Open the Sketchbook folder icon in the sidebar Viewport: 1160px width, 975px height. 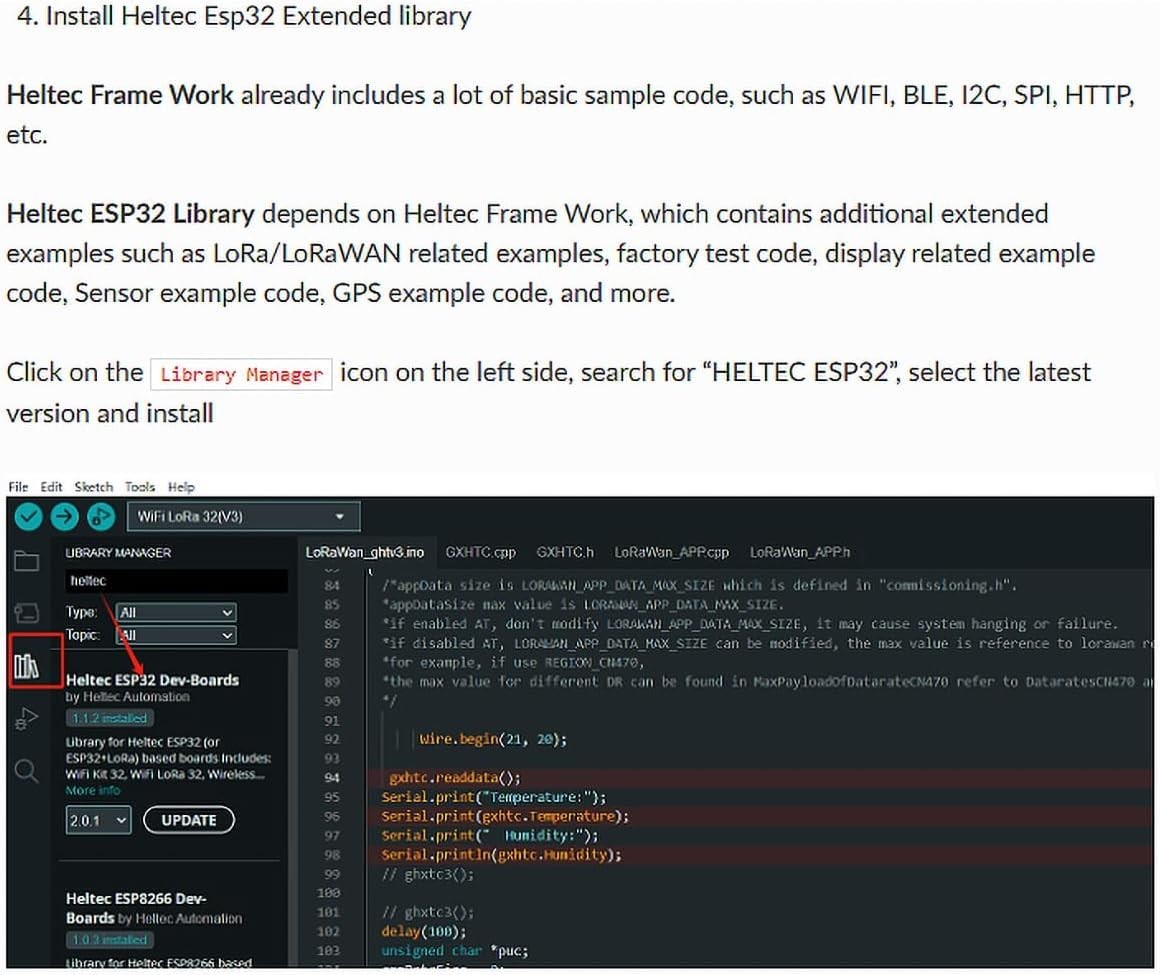pos(27,561)
